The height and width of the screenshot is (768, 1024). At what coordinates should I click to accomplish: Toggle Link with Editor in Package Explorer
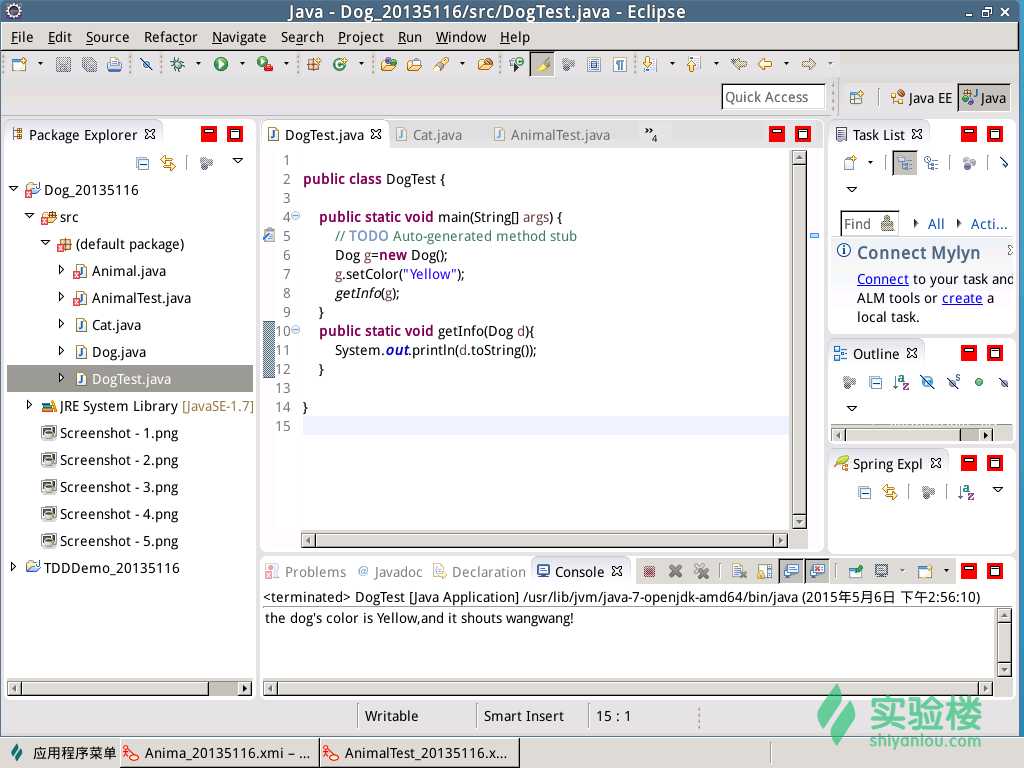[x=168, y=163]
